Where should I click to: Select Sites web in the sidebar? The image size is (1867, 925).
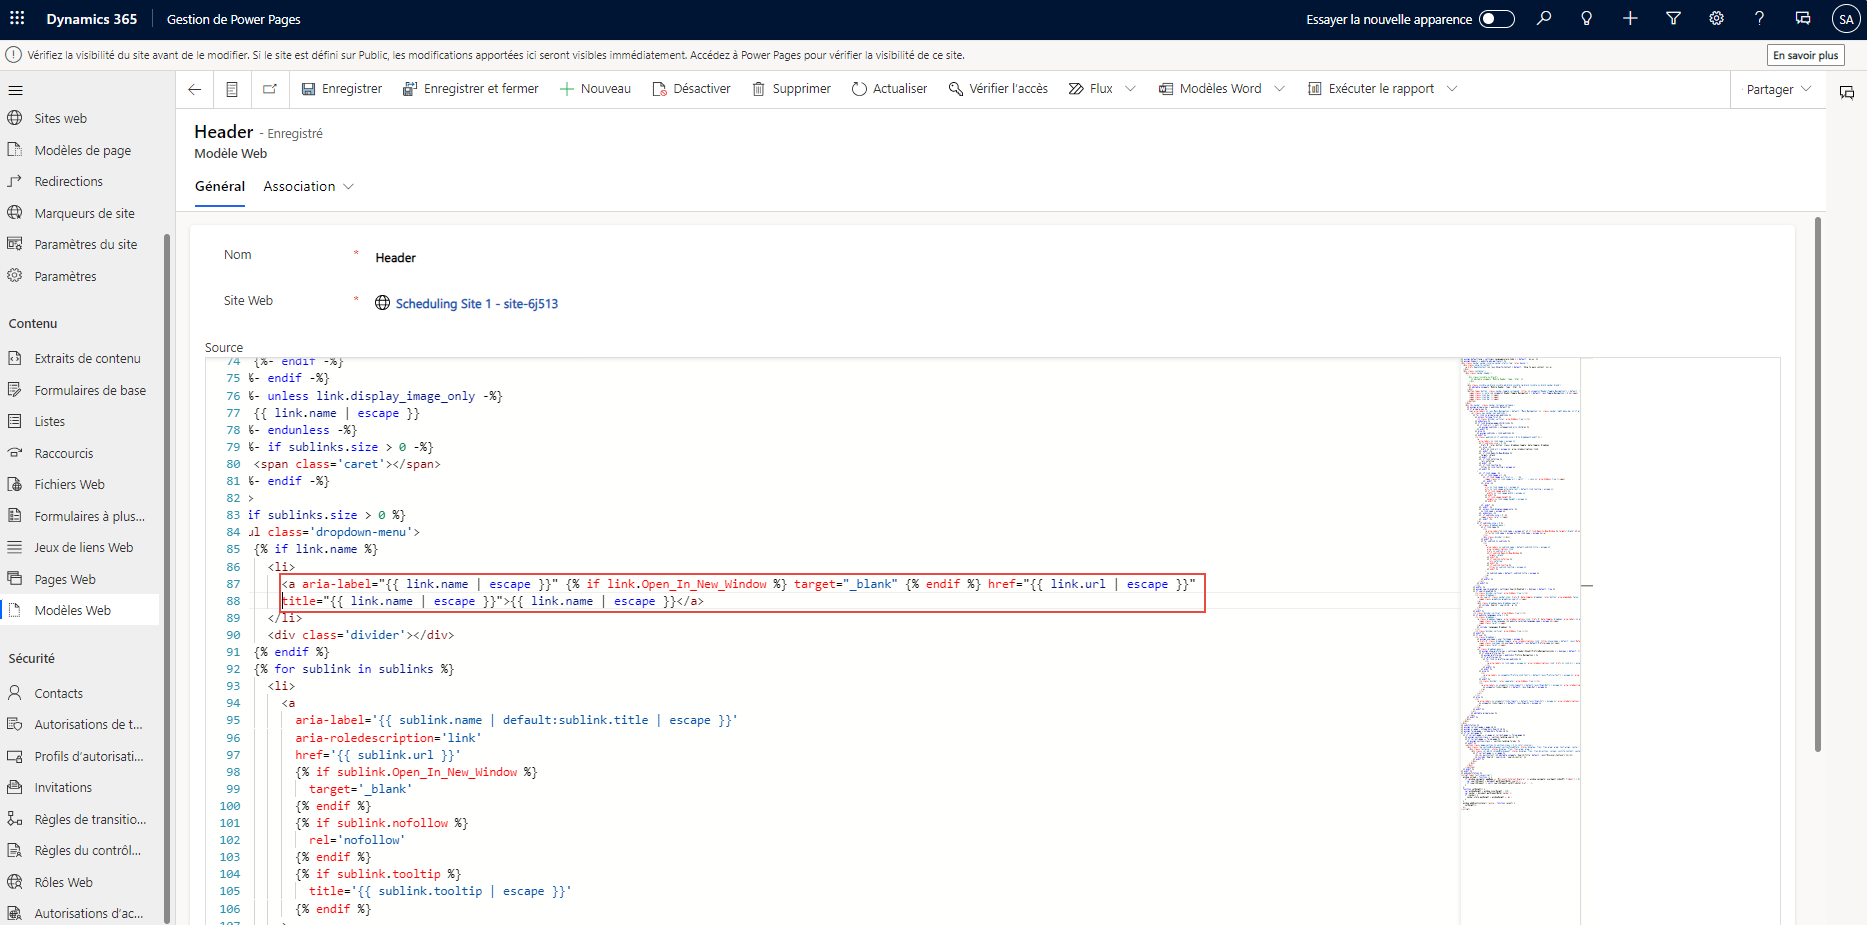click(61, 117)
